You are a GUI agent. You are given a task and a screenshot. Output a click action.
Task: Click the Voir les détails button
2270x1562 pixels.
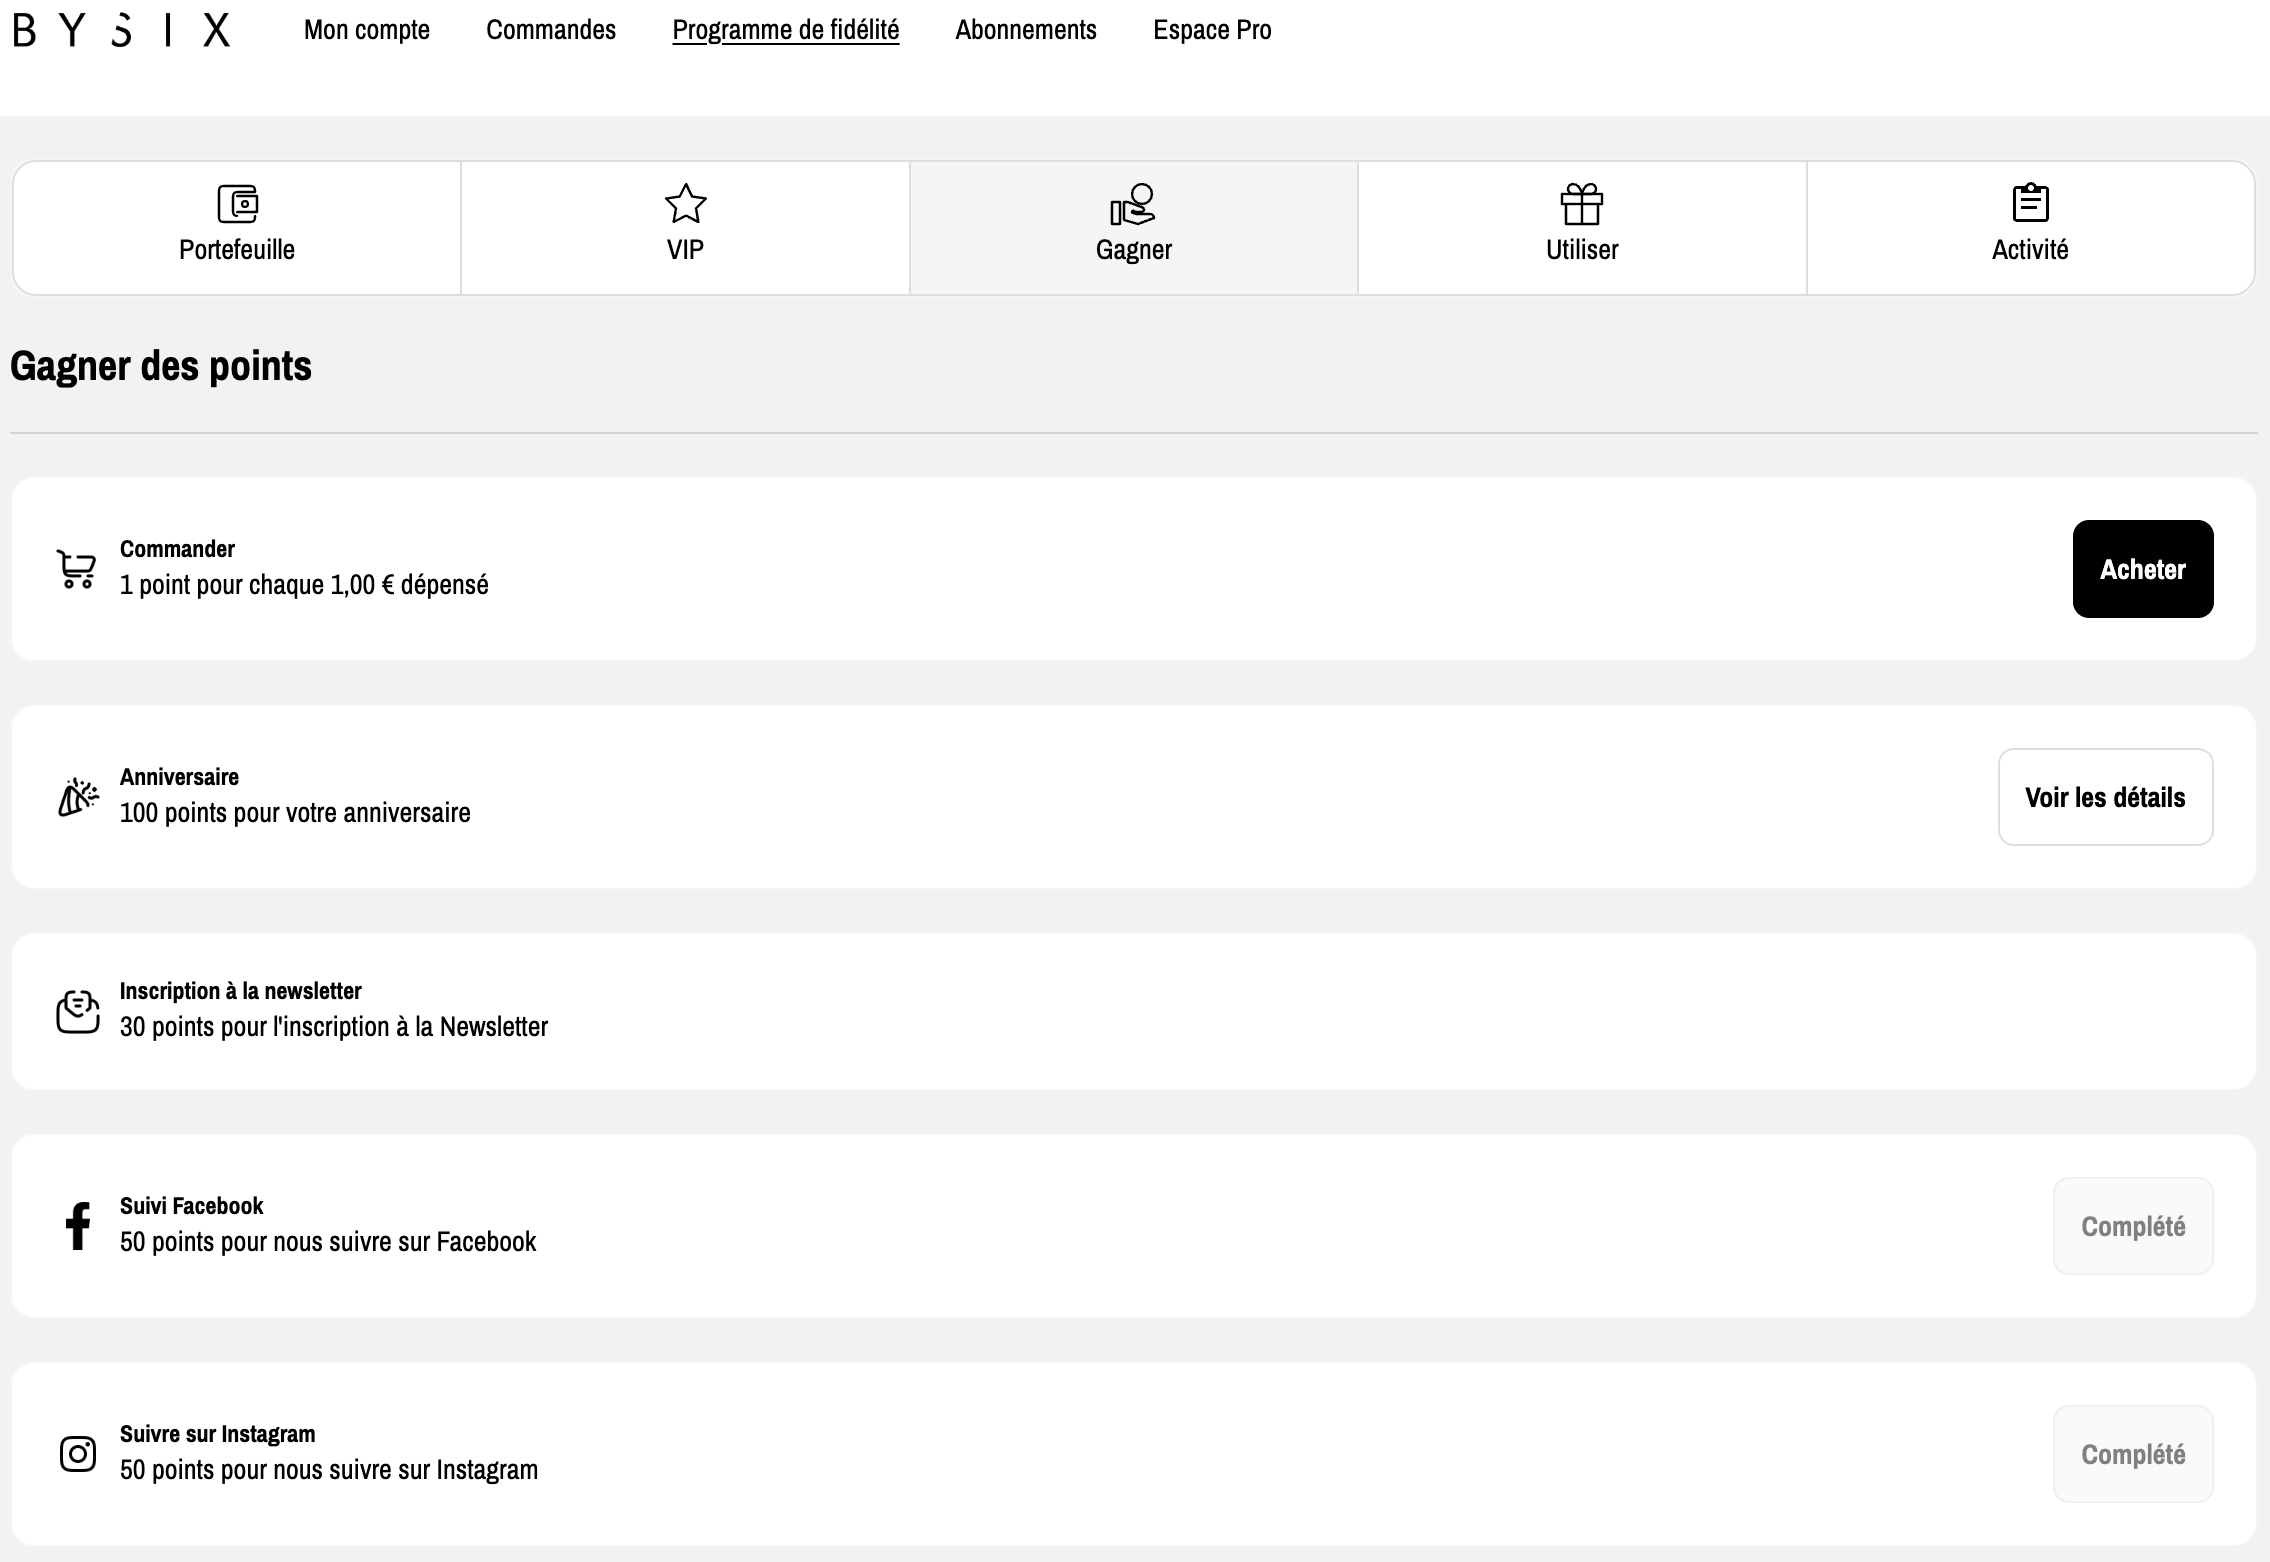point(2104,797)
